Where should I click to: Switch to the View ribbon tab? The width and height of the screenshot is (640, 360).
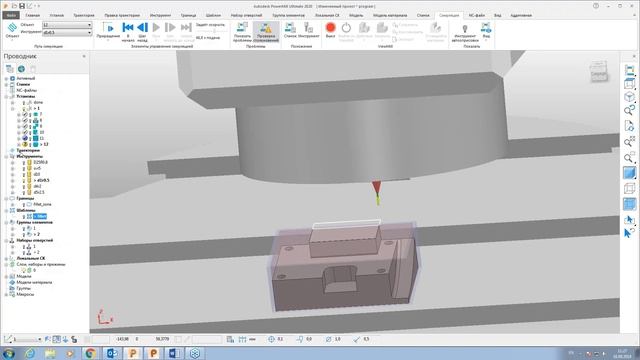[498, 15]
